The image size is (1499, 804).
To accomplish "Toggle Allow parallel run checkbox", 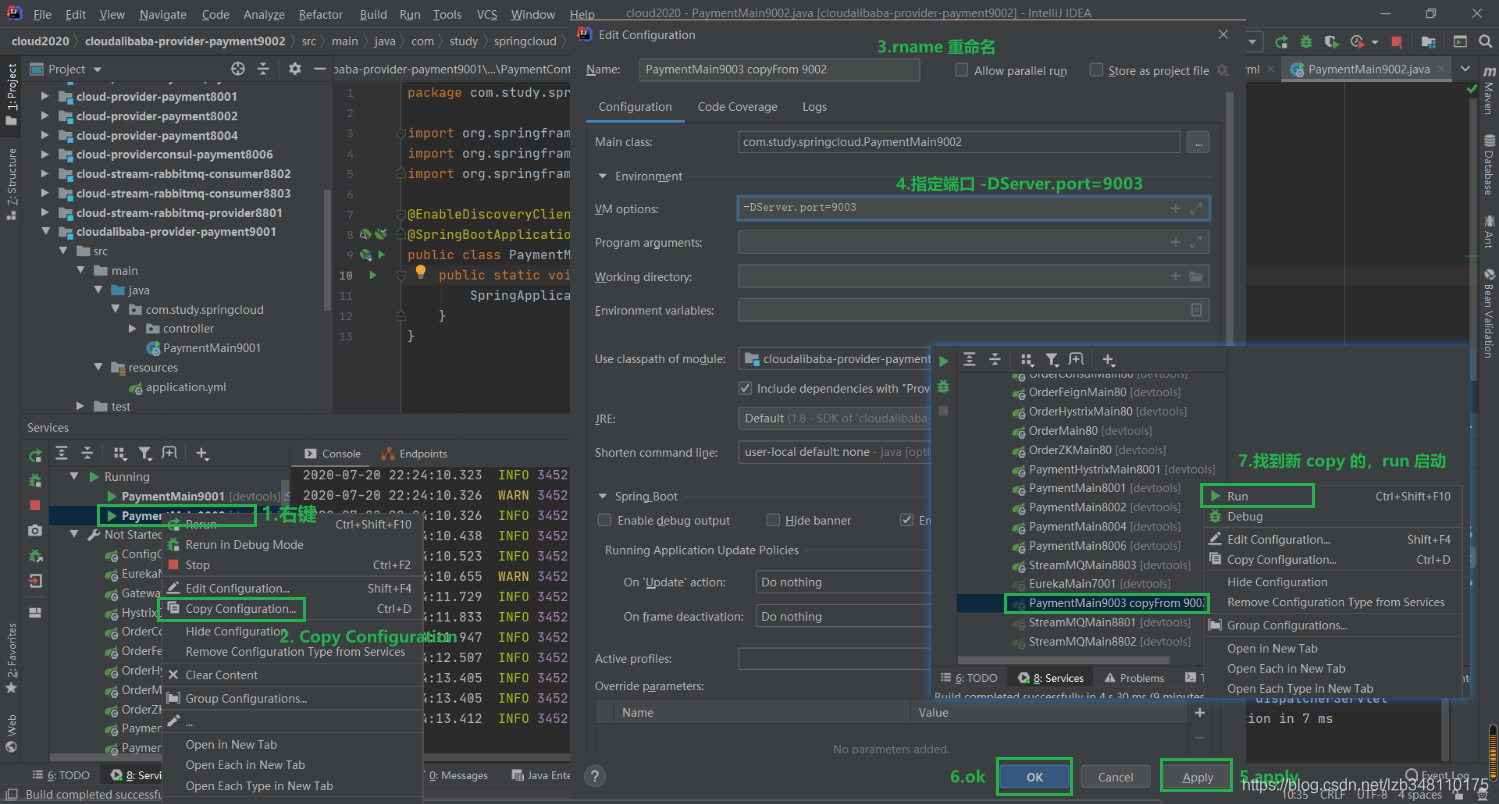I will [x=962, y=70].
